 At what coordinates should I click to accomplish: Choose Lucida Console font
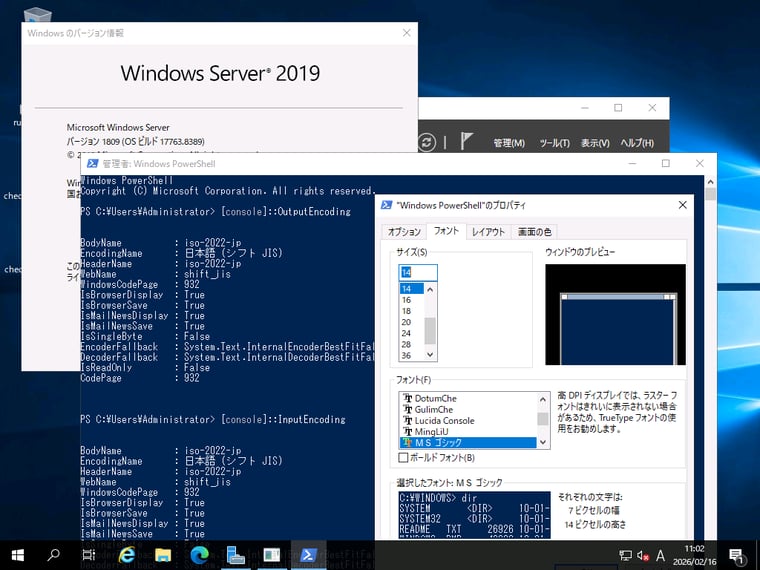468,421
